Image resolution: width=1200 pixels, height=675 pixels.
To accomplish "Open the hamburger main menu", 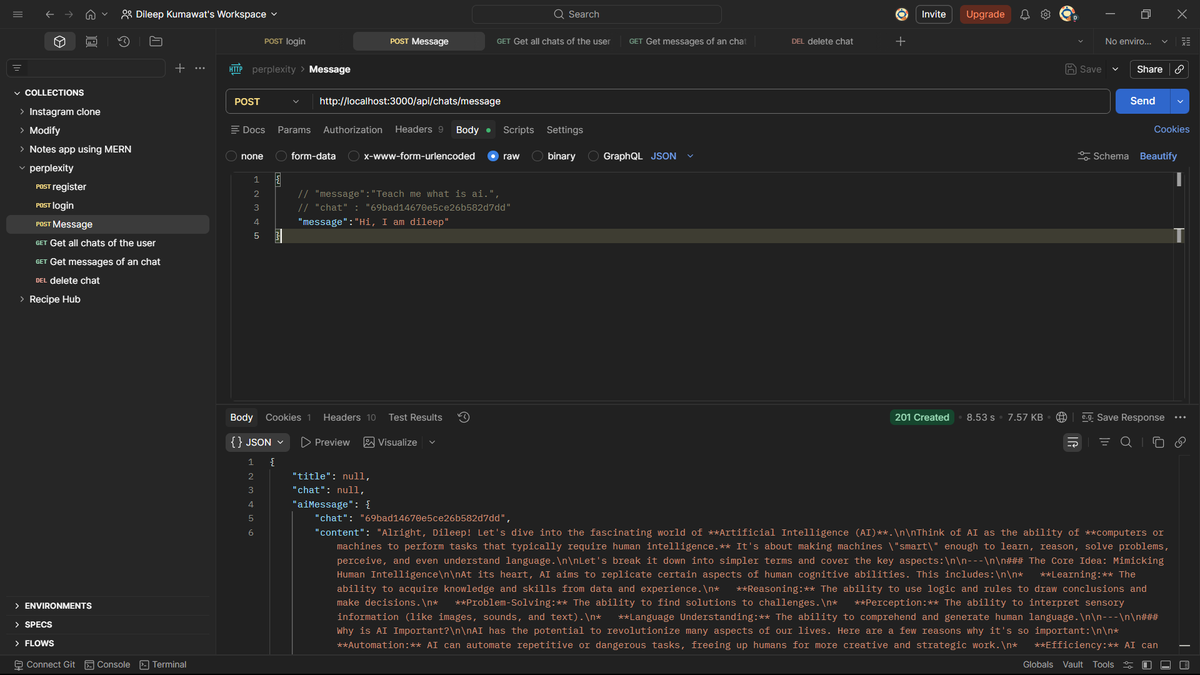I will tap(17, 14).
